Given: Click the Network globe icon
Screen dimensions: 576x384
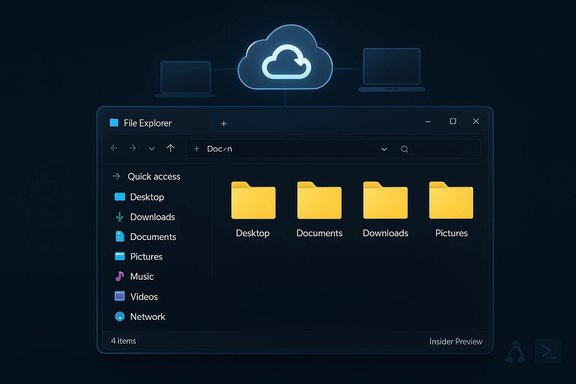Looking at the screenshot, I should tap(120, 316).
